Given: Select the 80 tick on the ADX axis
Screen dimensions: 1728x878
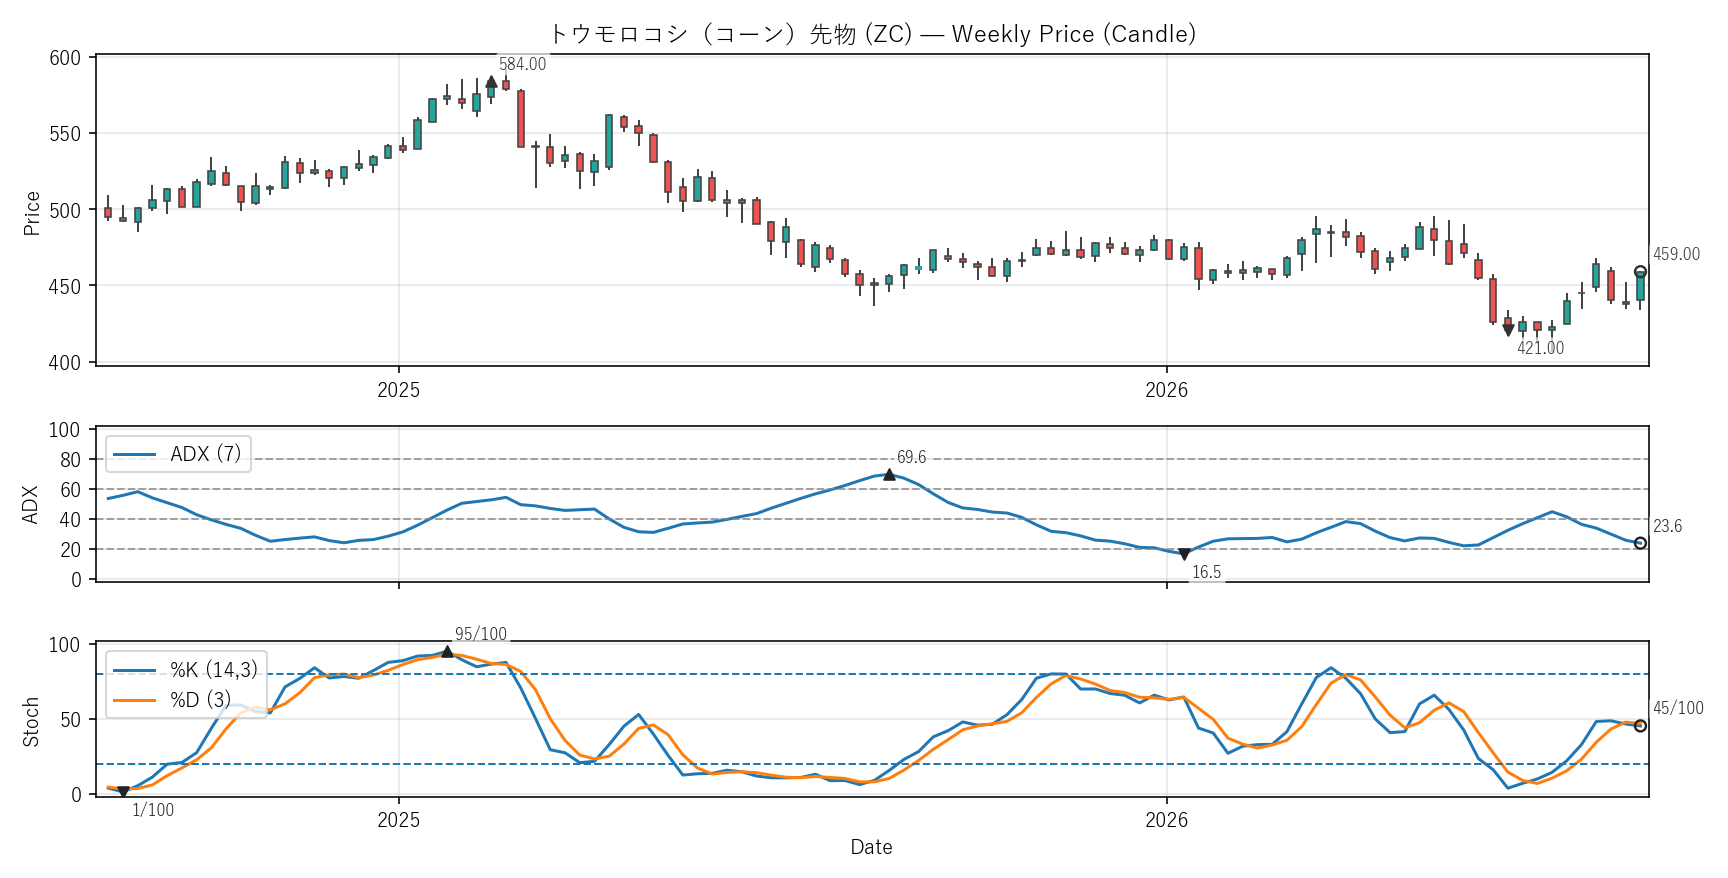Looking at the screenshot, I should point(71,460).
